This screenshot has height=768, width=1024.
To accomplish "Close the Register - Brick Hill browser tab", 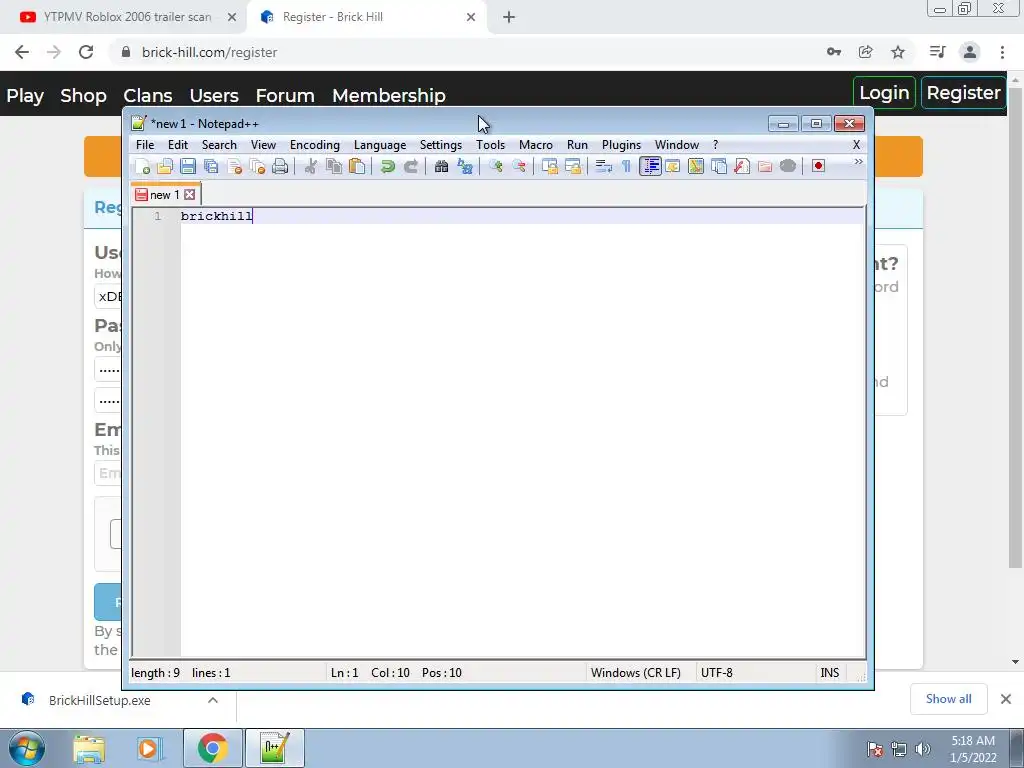I will 471,18.
